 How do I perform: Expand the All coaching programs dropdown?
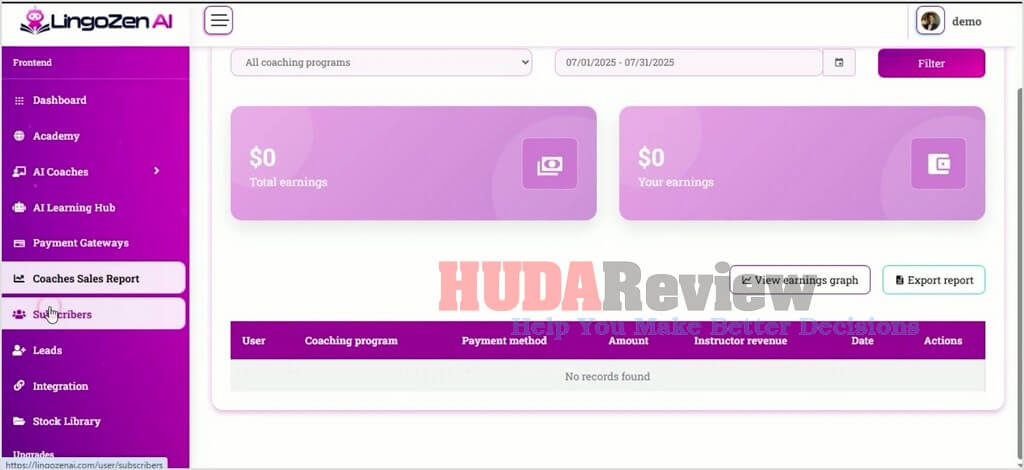click(381, 63)
